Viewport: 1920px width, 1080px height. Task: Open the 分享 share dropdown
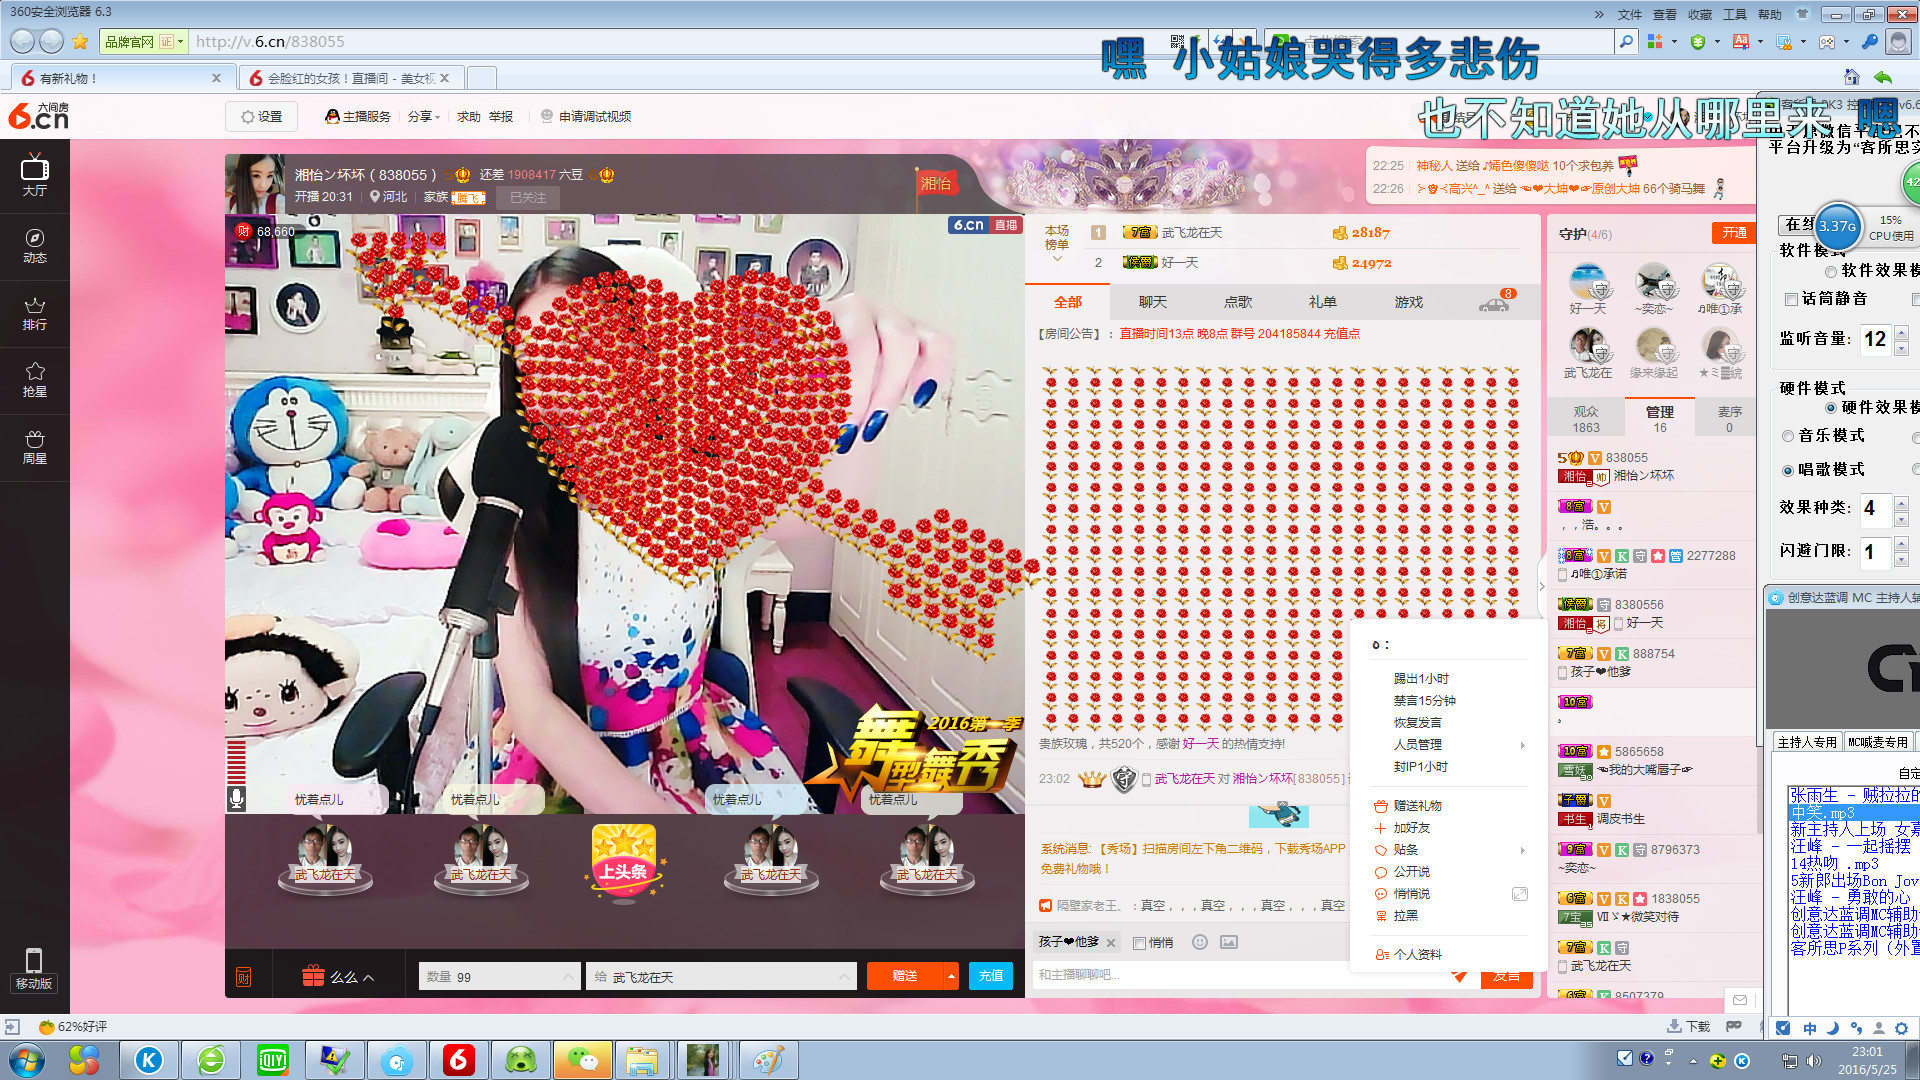pos(424,117)
